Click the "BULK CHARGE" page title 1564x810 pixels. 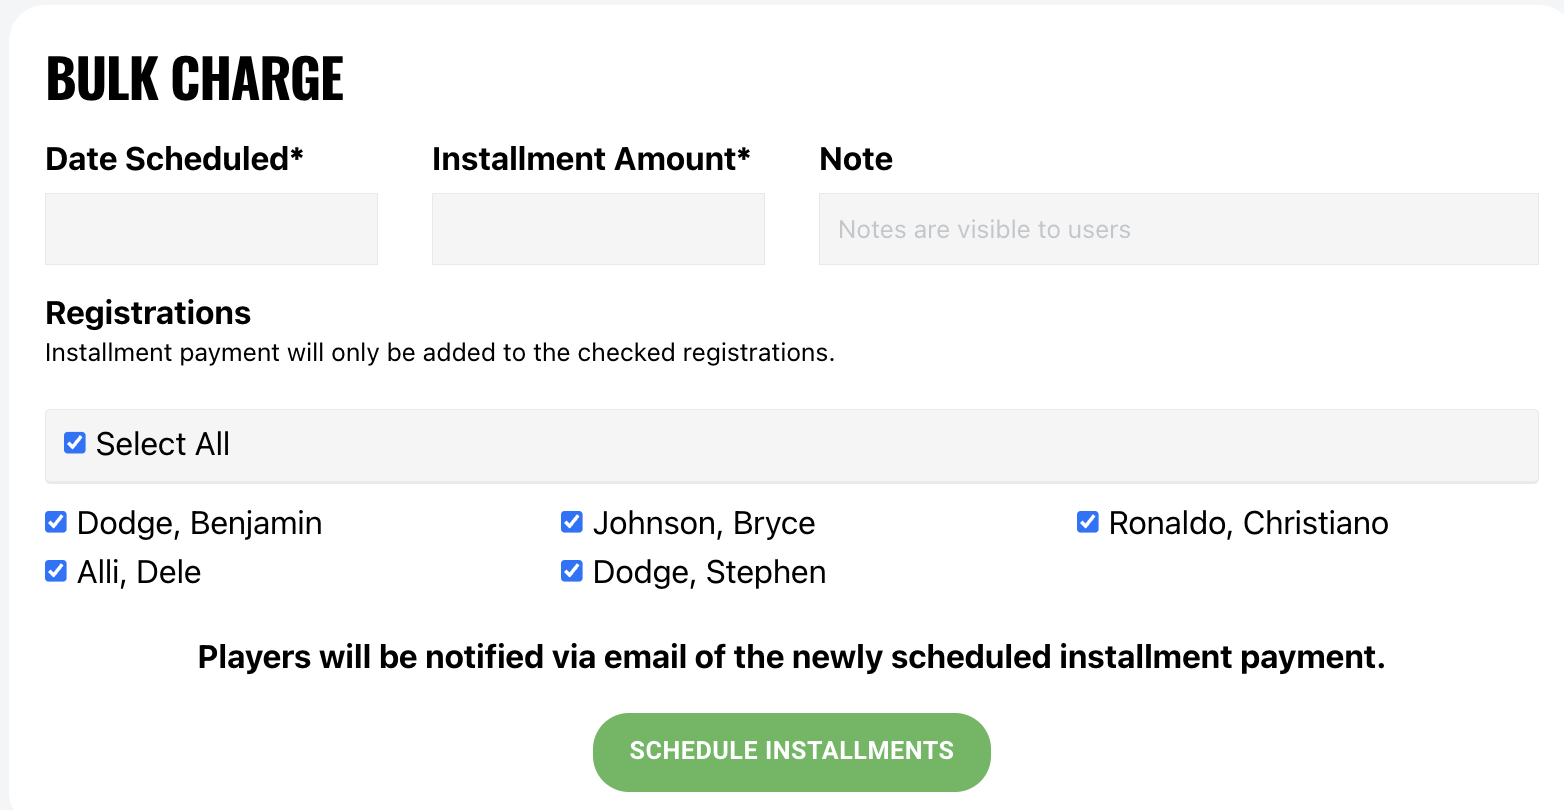[195, 79]
